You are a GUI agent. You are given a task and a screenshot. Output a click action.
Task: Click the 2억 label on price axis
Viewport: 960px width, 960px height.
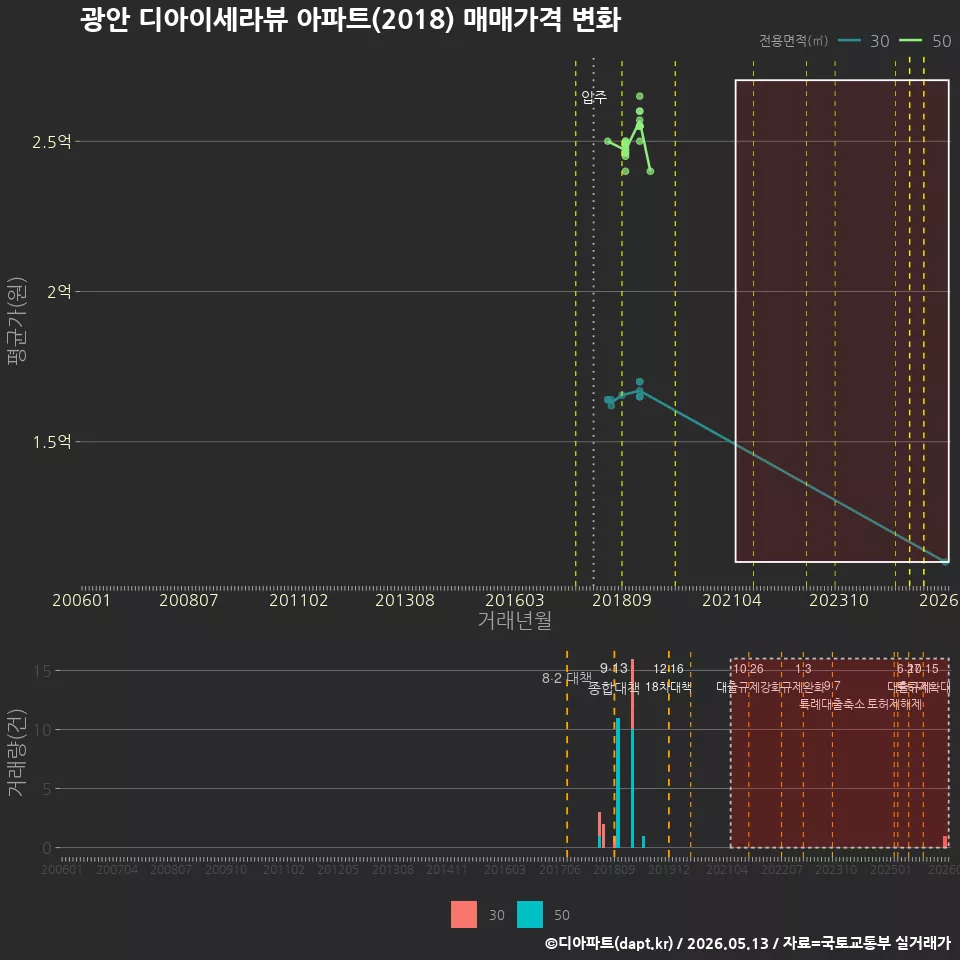click(59, 292)
